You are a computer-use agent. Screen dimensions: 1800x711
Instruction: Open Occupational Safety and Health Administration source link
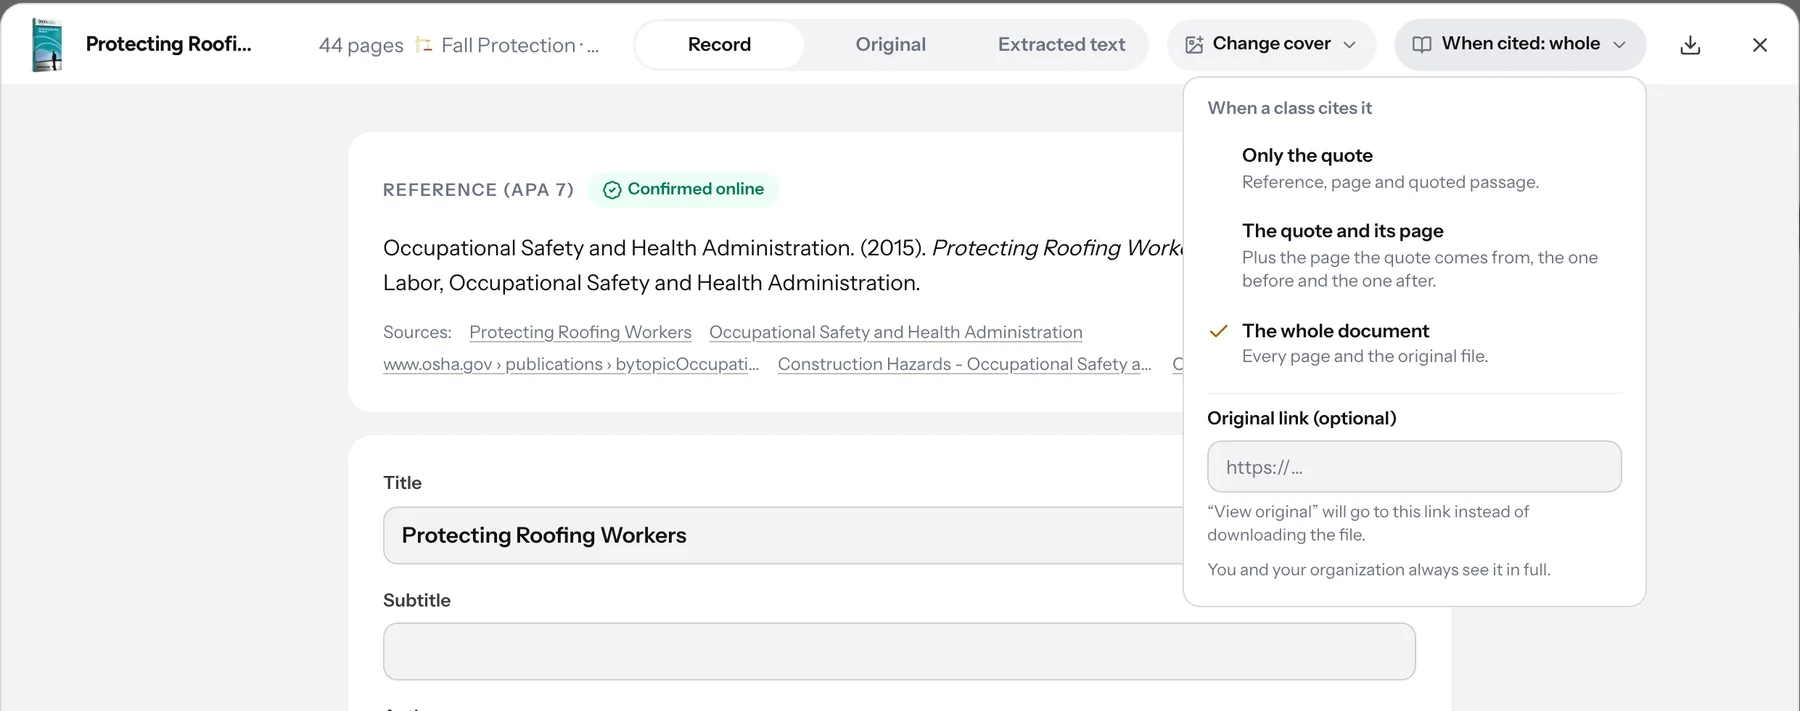point(896,332)
